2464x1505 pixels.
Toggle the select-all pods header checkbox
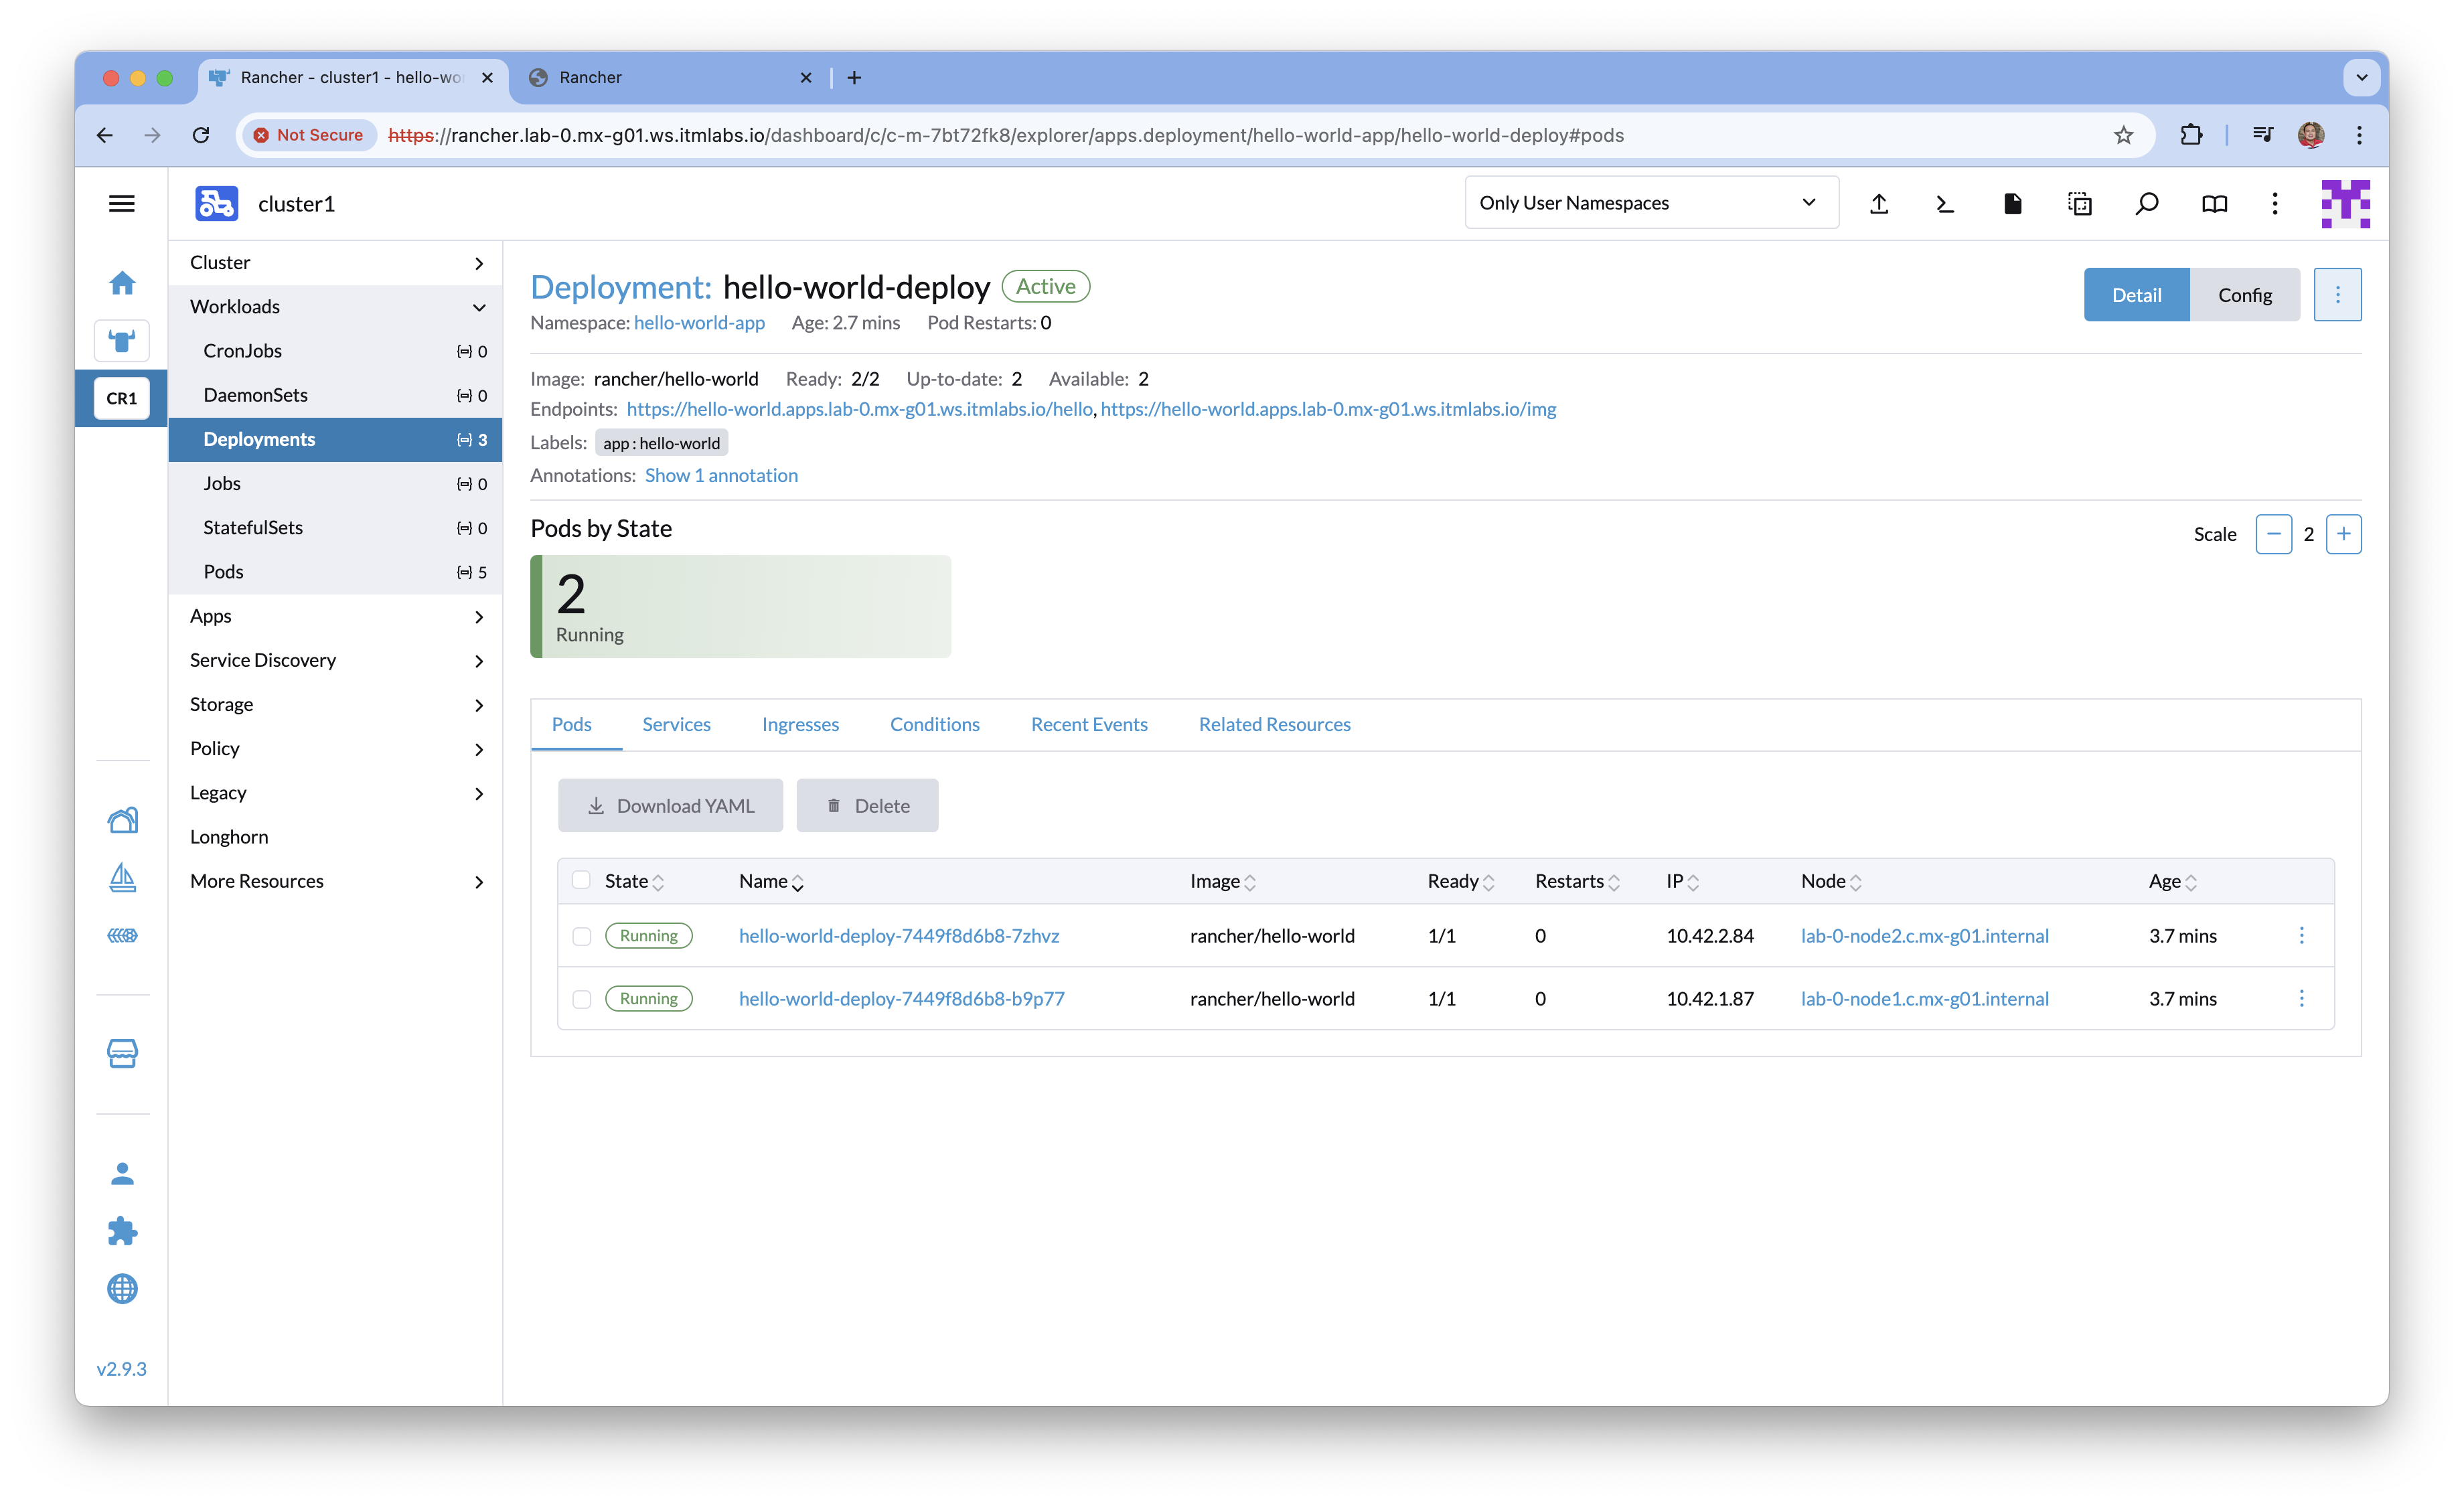pyautogui.click(x=581, y=880)
